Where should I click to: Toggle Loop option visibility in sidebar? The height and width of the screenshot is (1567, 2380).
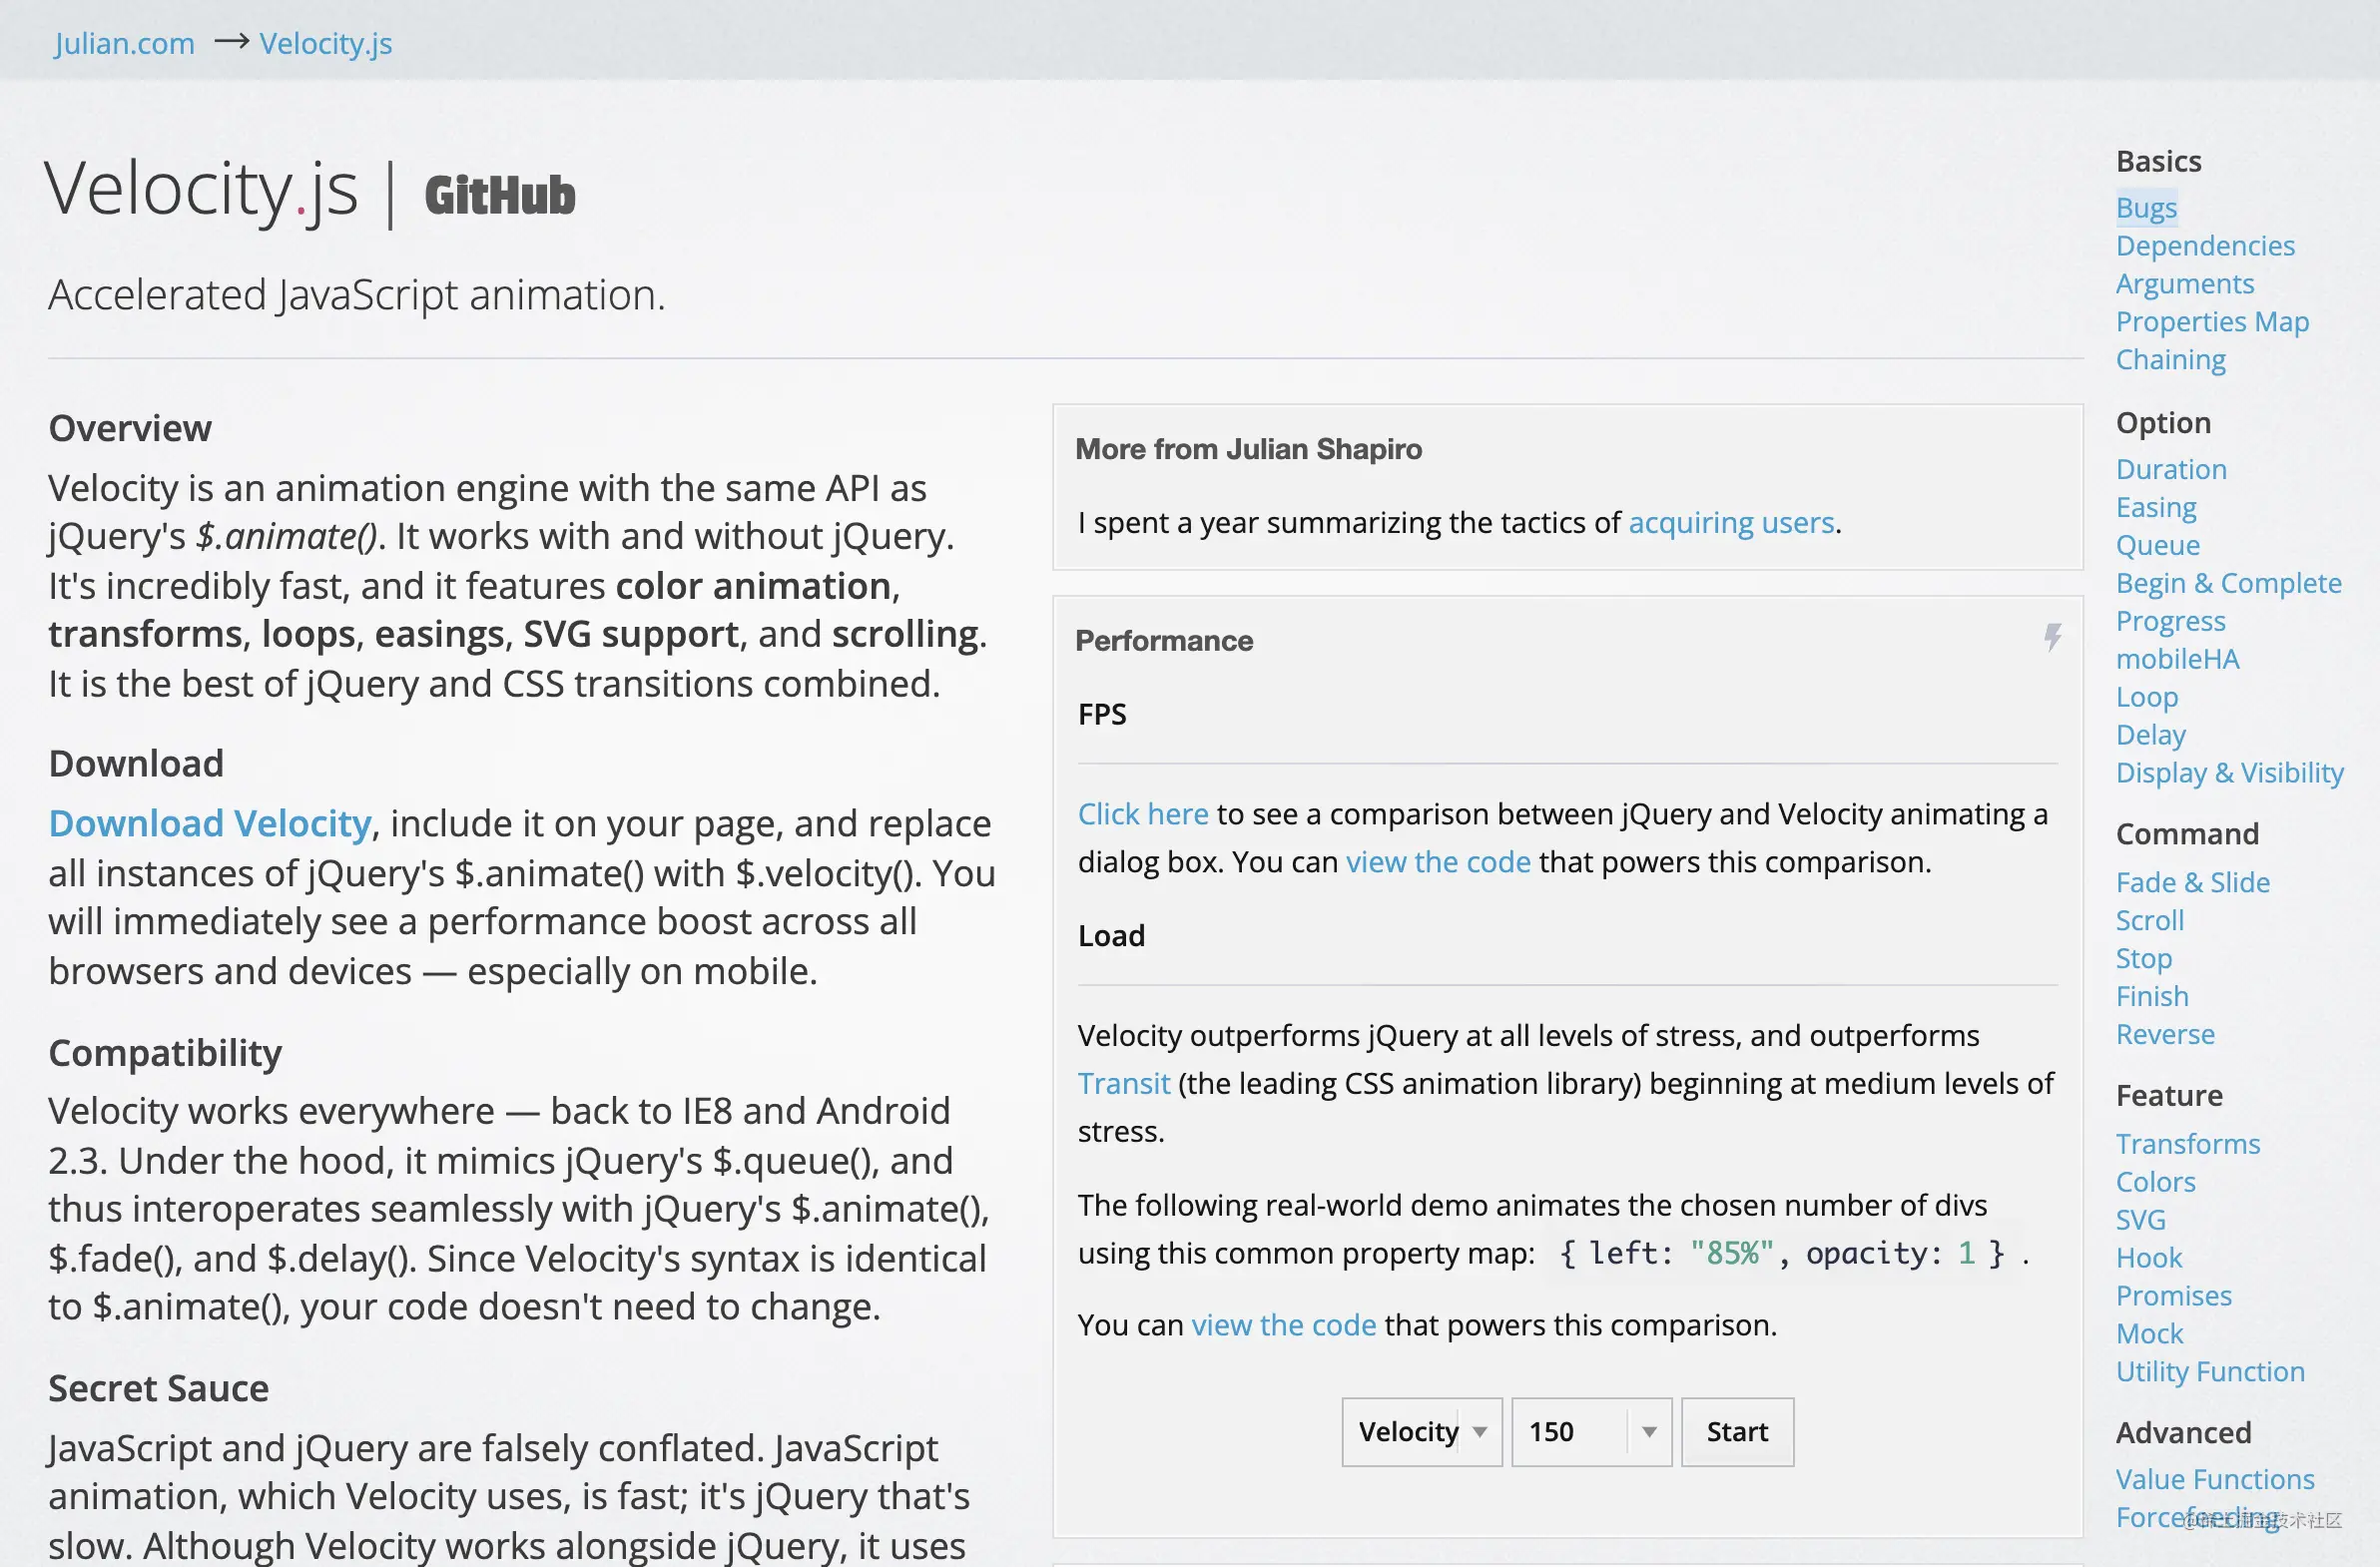pyautogui.click(x=2145, y=696)
